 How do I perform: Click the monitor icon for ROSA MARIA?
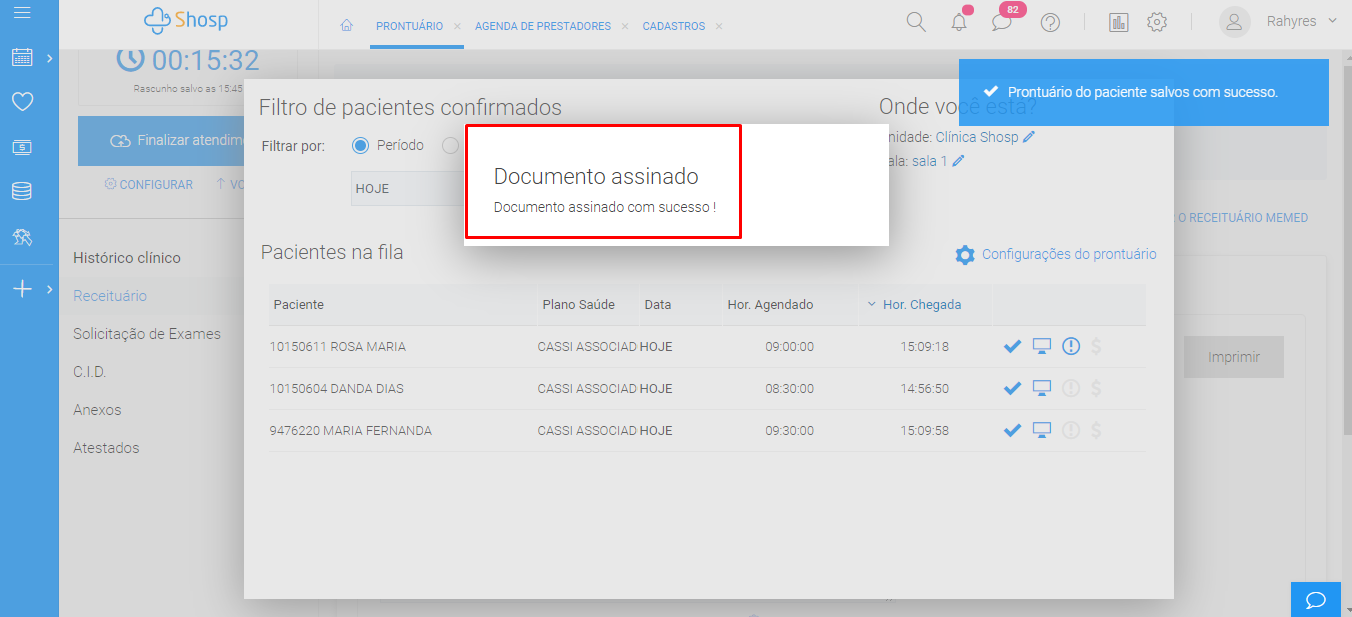1042,347
